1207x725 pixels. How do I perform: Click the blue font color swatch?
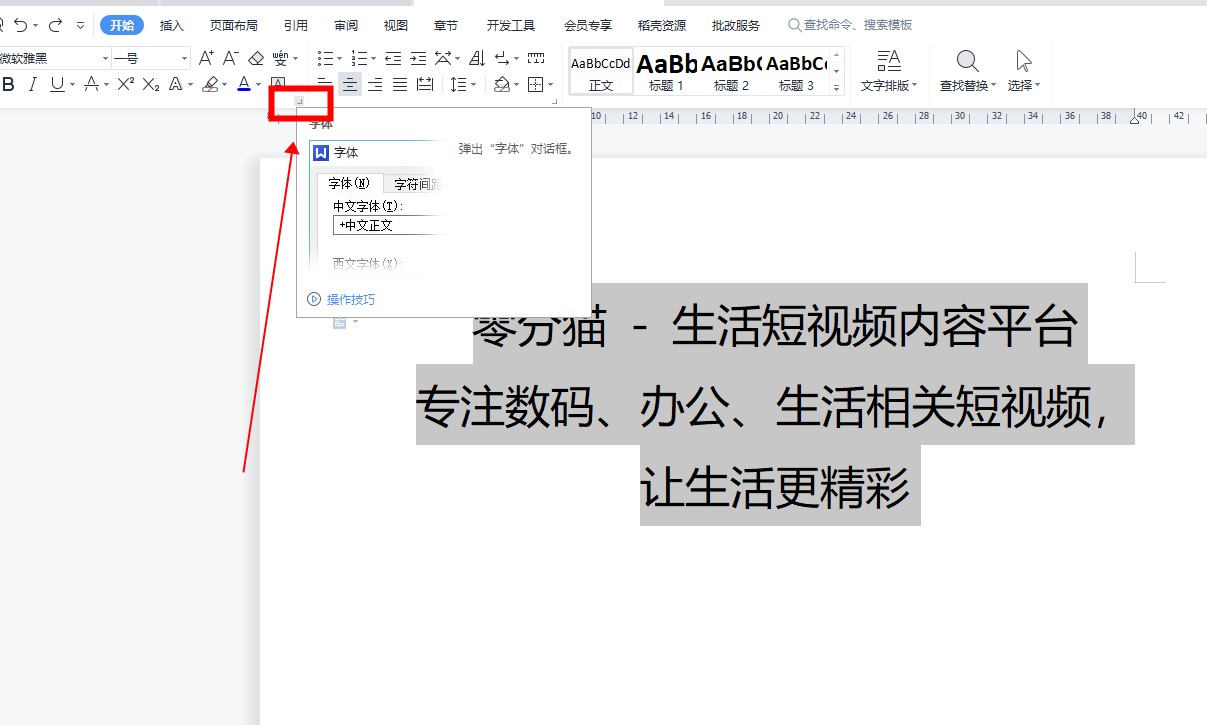point(243,85)
